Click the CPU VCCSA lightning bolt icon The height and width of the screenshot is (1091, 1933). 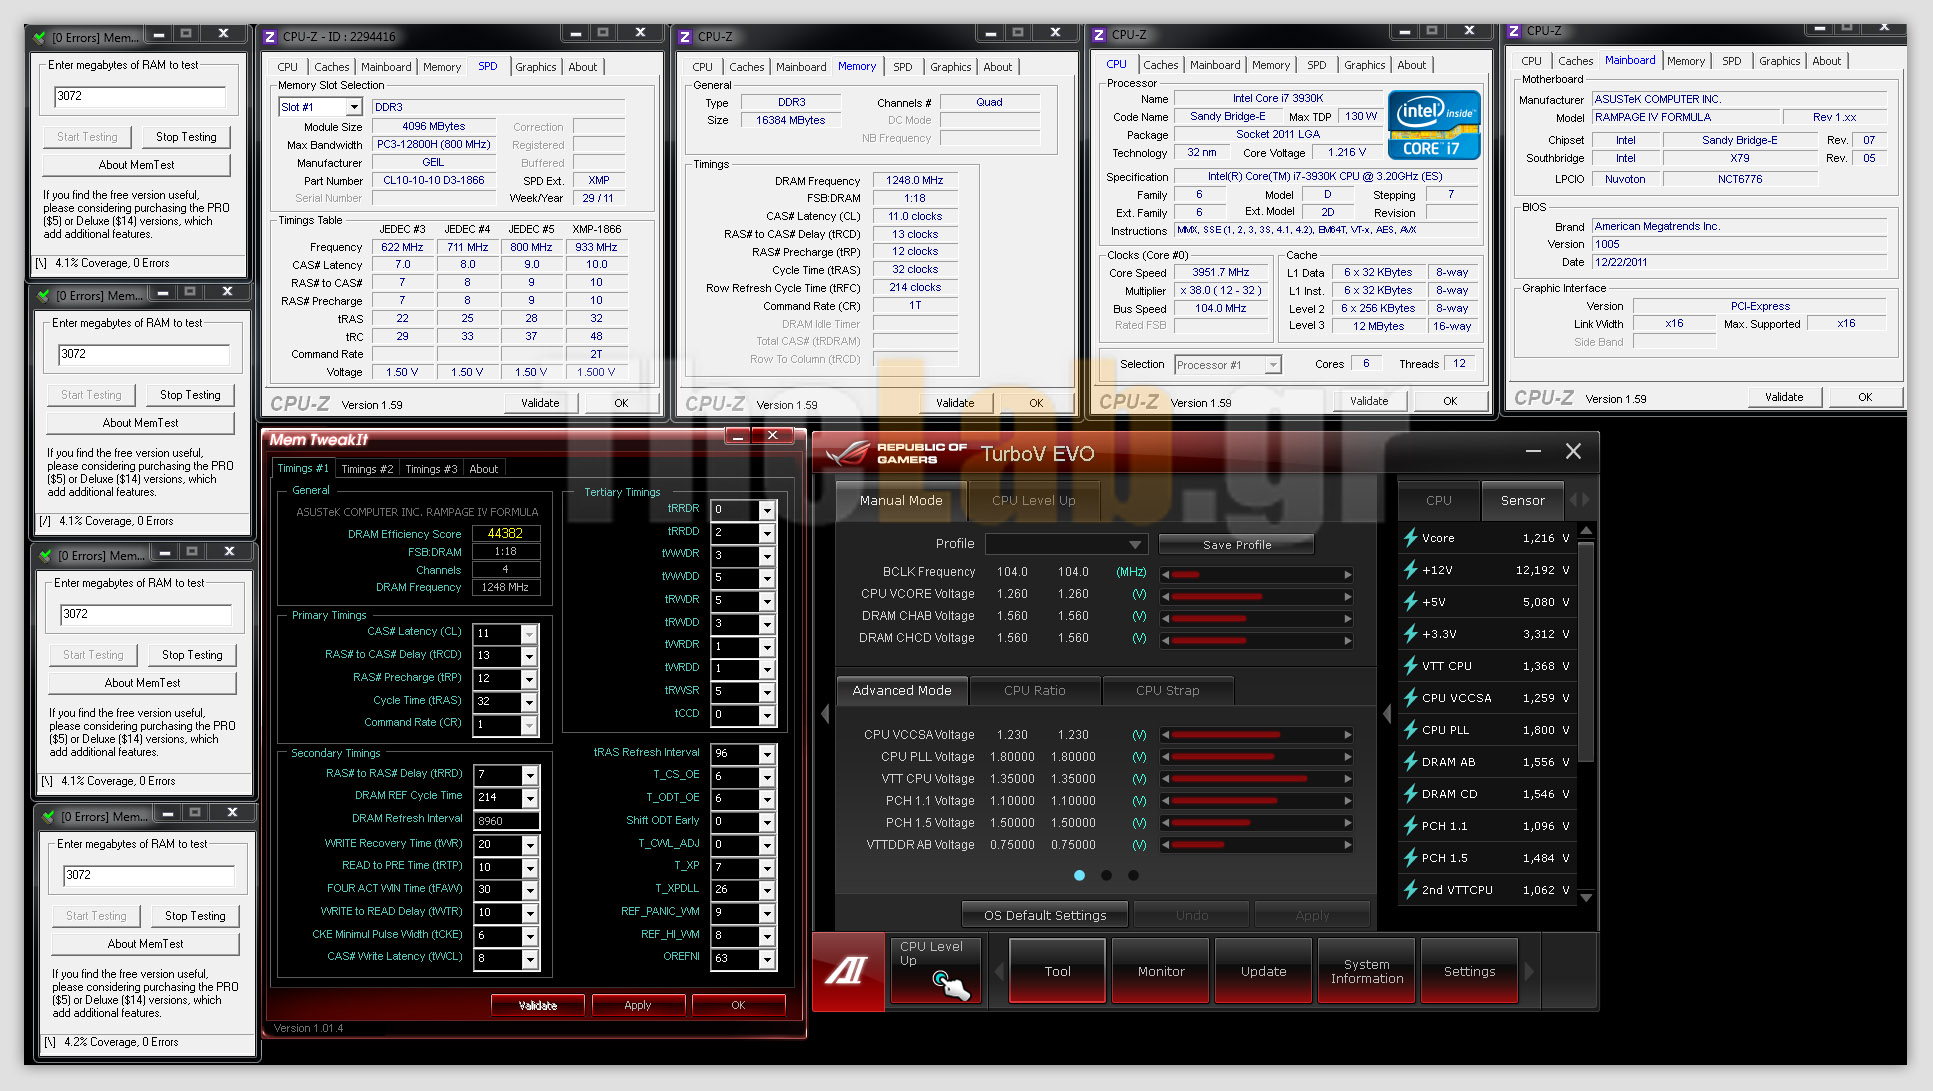[x=1410, y=698]
